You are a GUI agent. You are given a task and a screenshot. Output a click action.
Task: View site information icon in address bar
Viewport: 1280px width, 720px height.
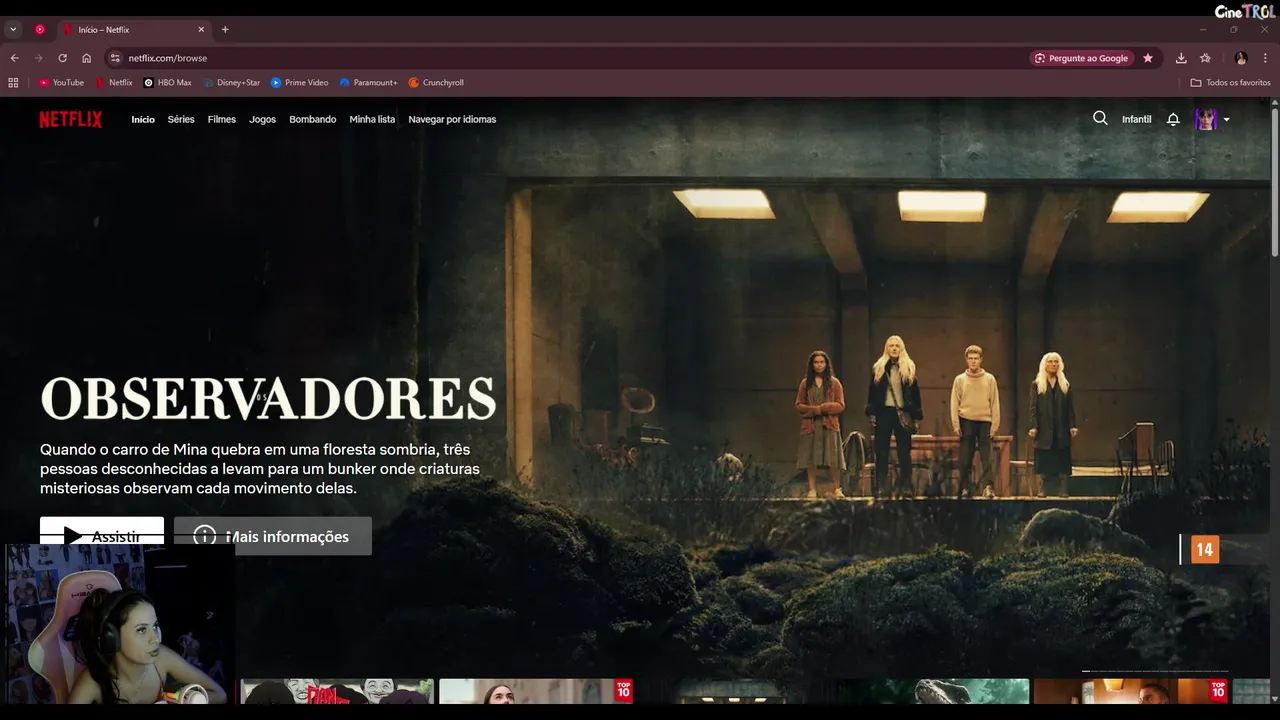[x=115, y=58]
